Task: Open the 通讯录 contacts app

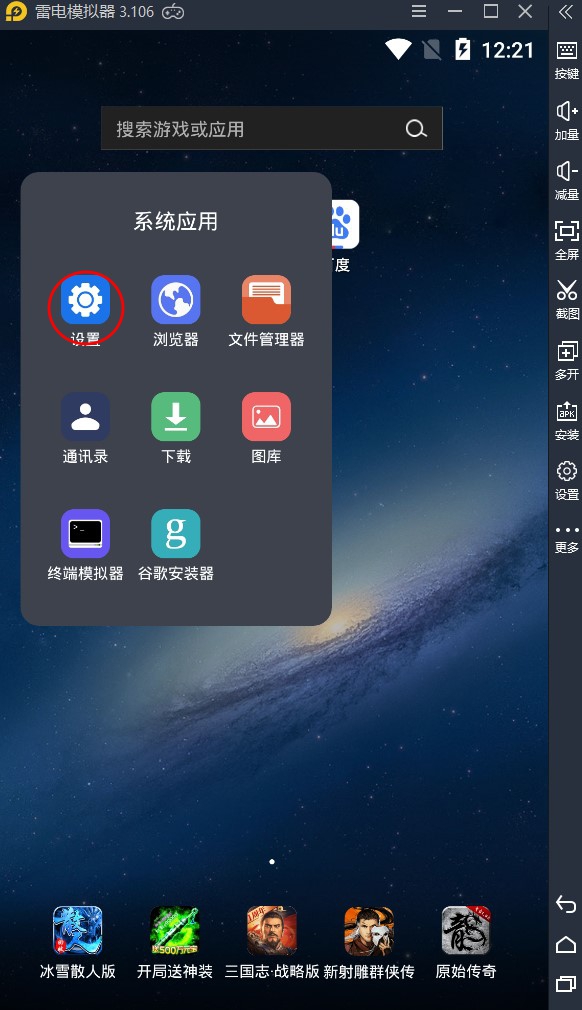Action: point(86,417)
